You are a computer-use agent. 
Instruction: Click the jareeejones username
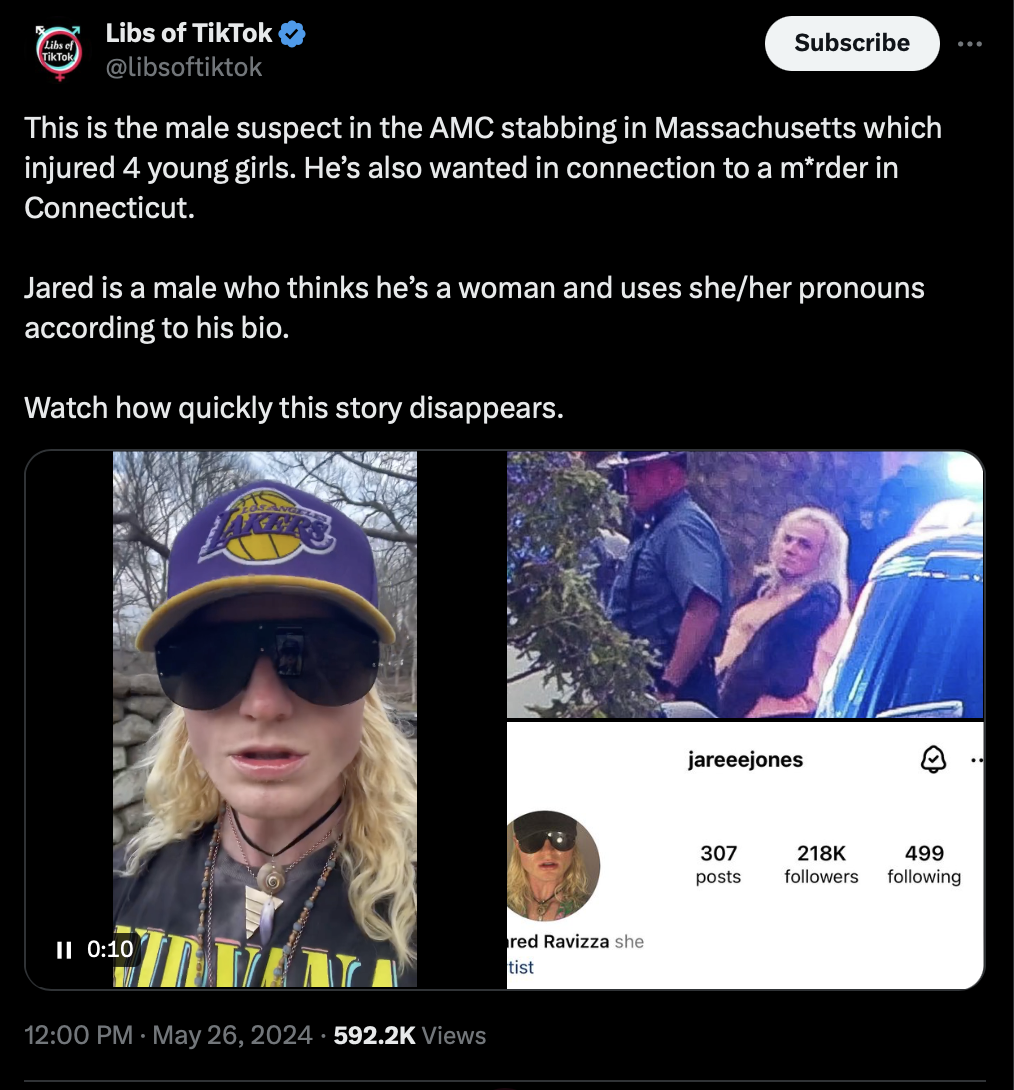(x=745, y=760)
